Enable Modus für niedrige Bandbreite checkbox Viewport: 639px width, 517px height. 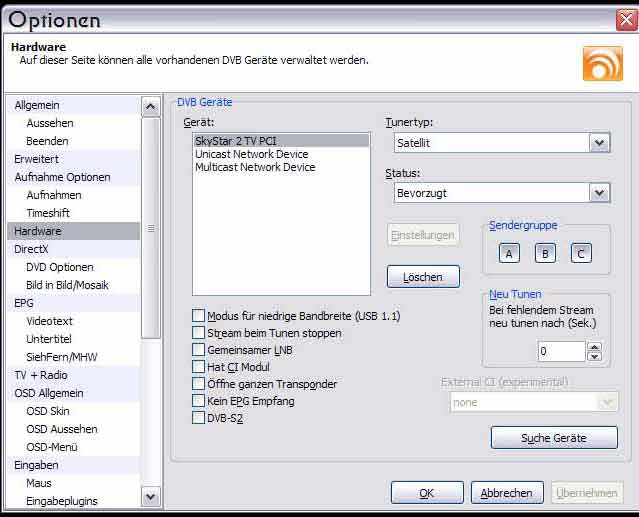pyautogui.click(x=198, y=316)
